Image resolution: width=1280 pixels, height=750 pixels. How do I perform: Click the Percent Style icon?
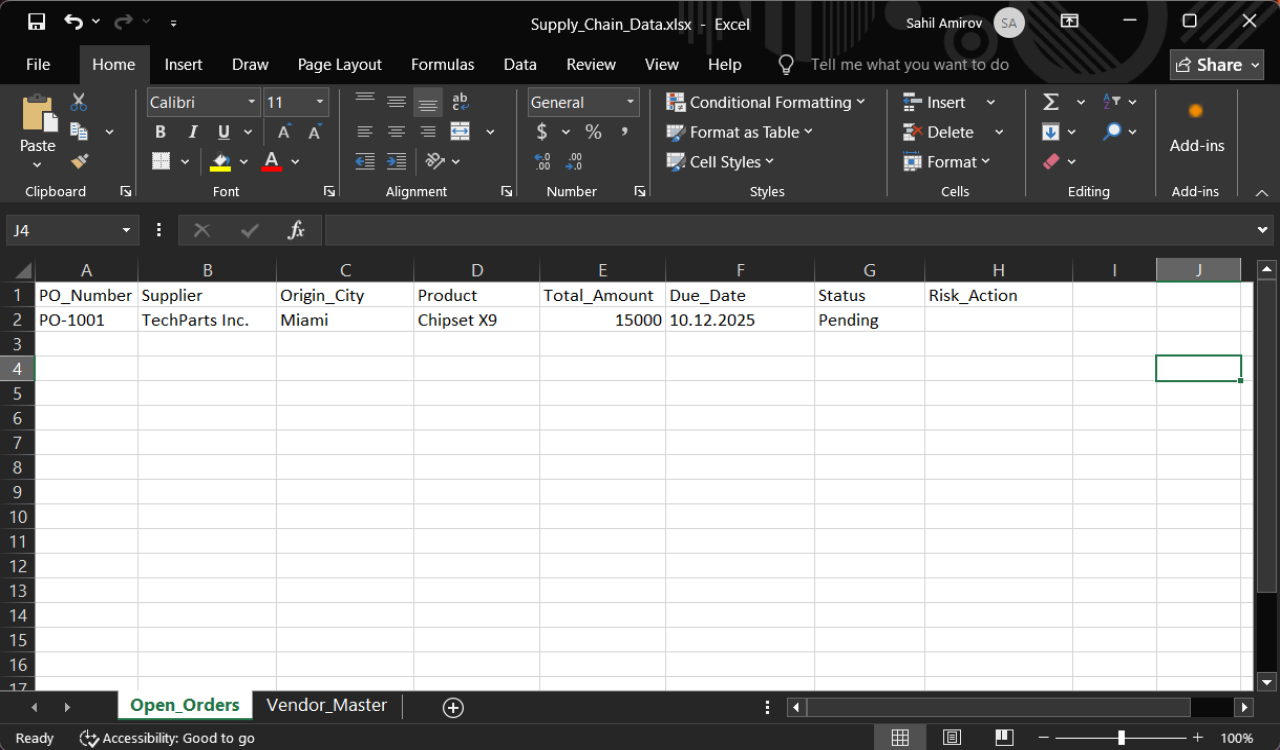[x=593, y=132]
